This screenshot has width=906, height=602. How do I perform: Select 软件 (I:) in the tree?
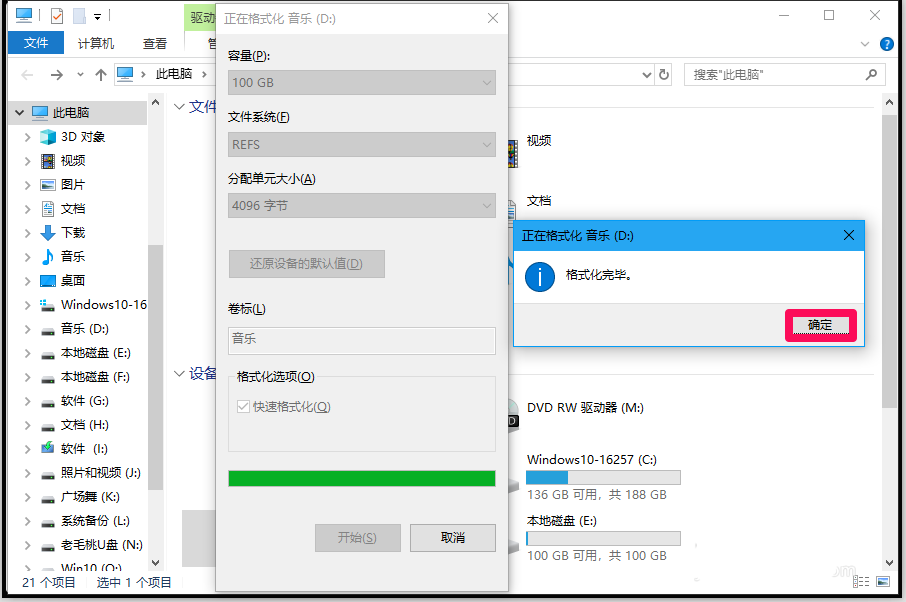tap(84, 449)
